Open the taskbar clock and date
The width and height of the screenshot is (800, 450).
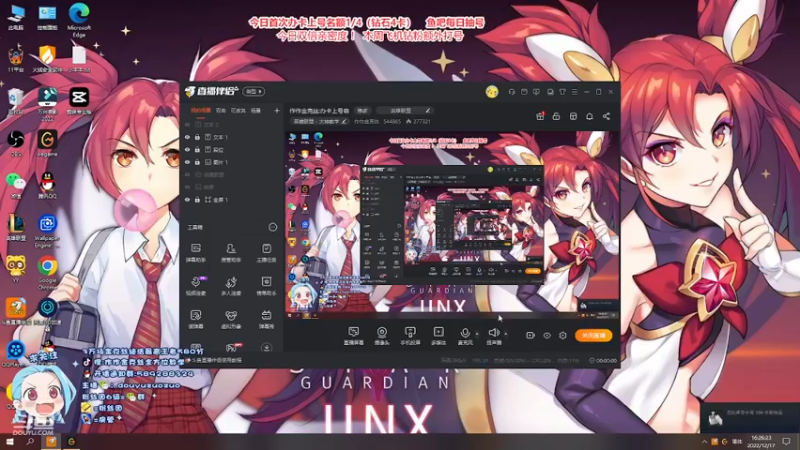tap(761, 441)
